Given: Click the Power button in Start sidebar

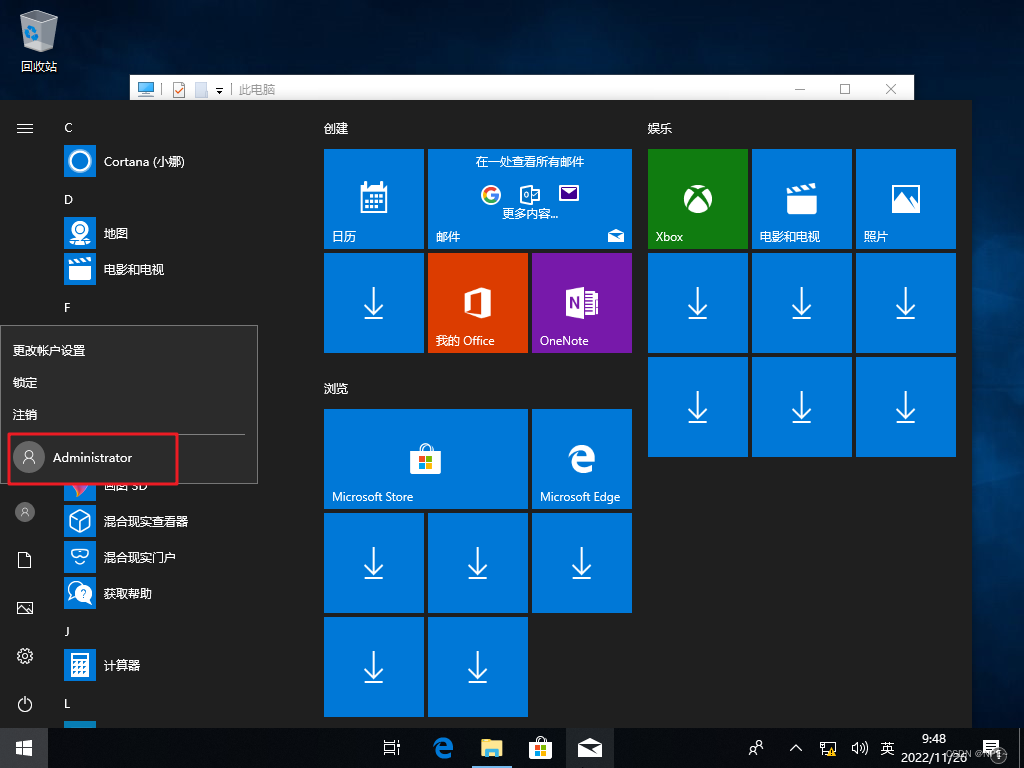Looking at the screenshot, I should pyautogui.click(x=25, y=704).
